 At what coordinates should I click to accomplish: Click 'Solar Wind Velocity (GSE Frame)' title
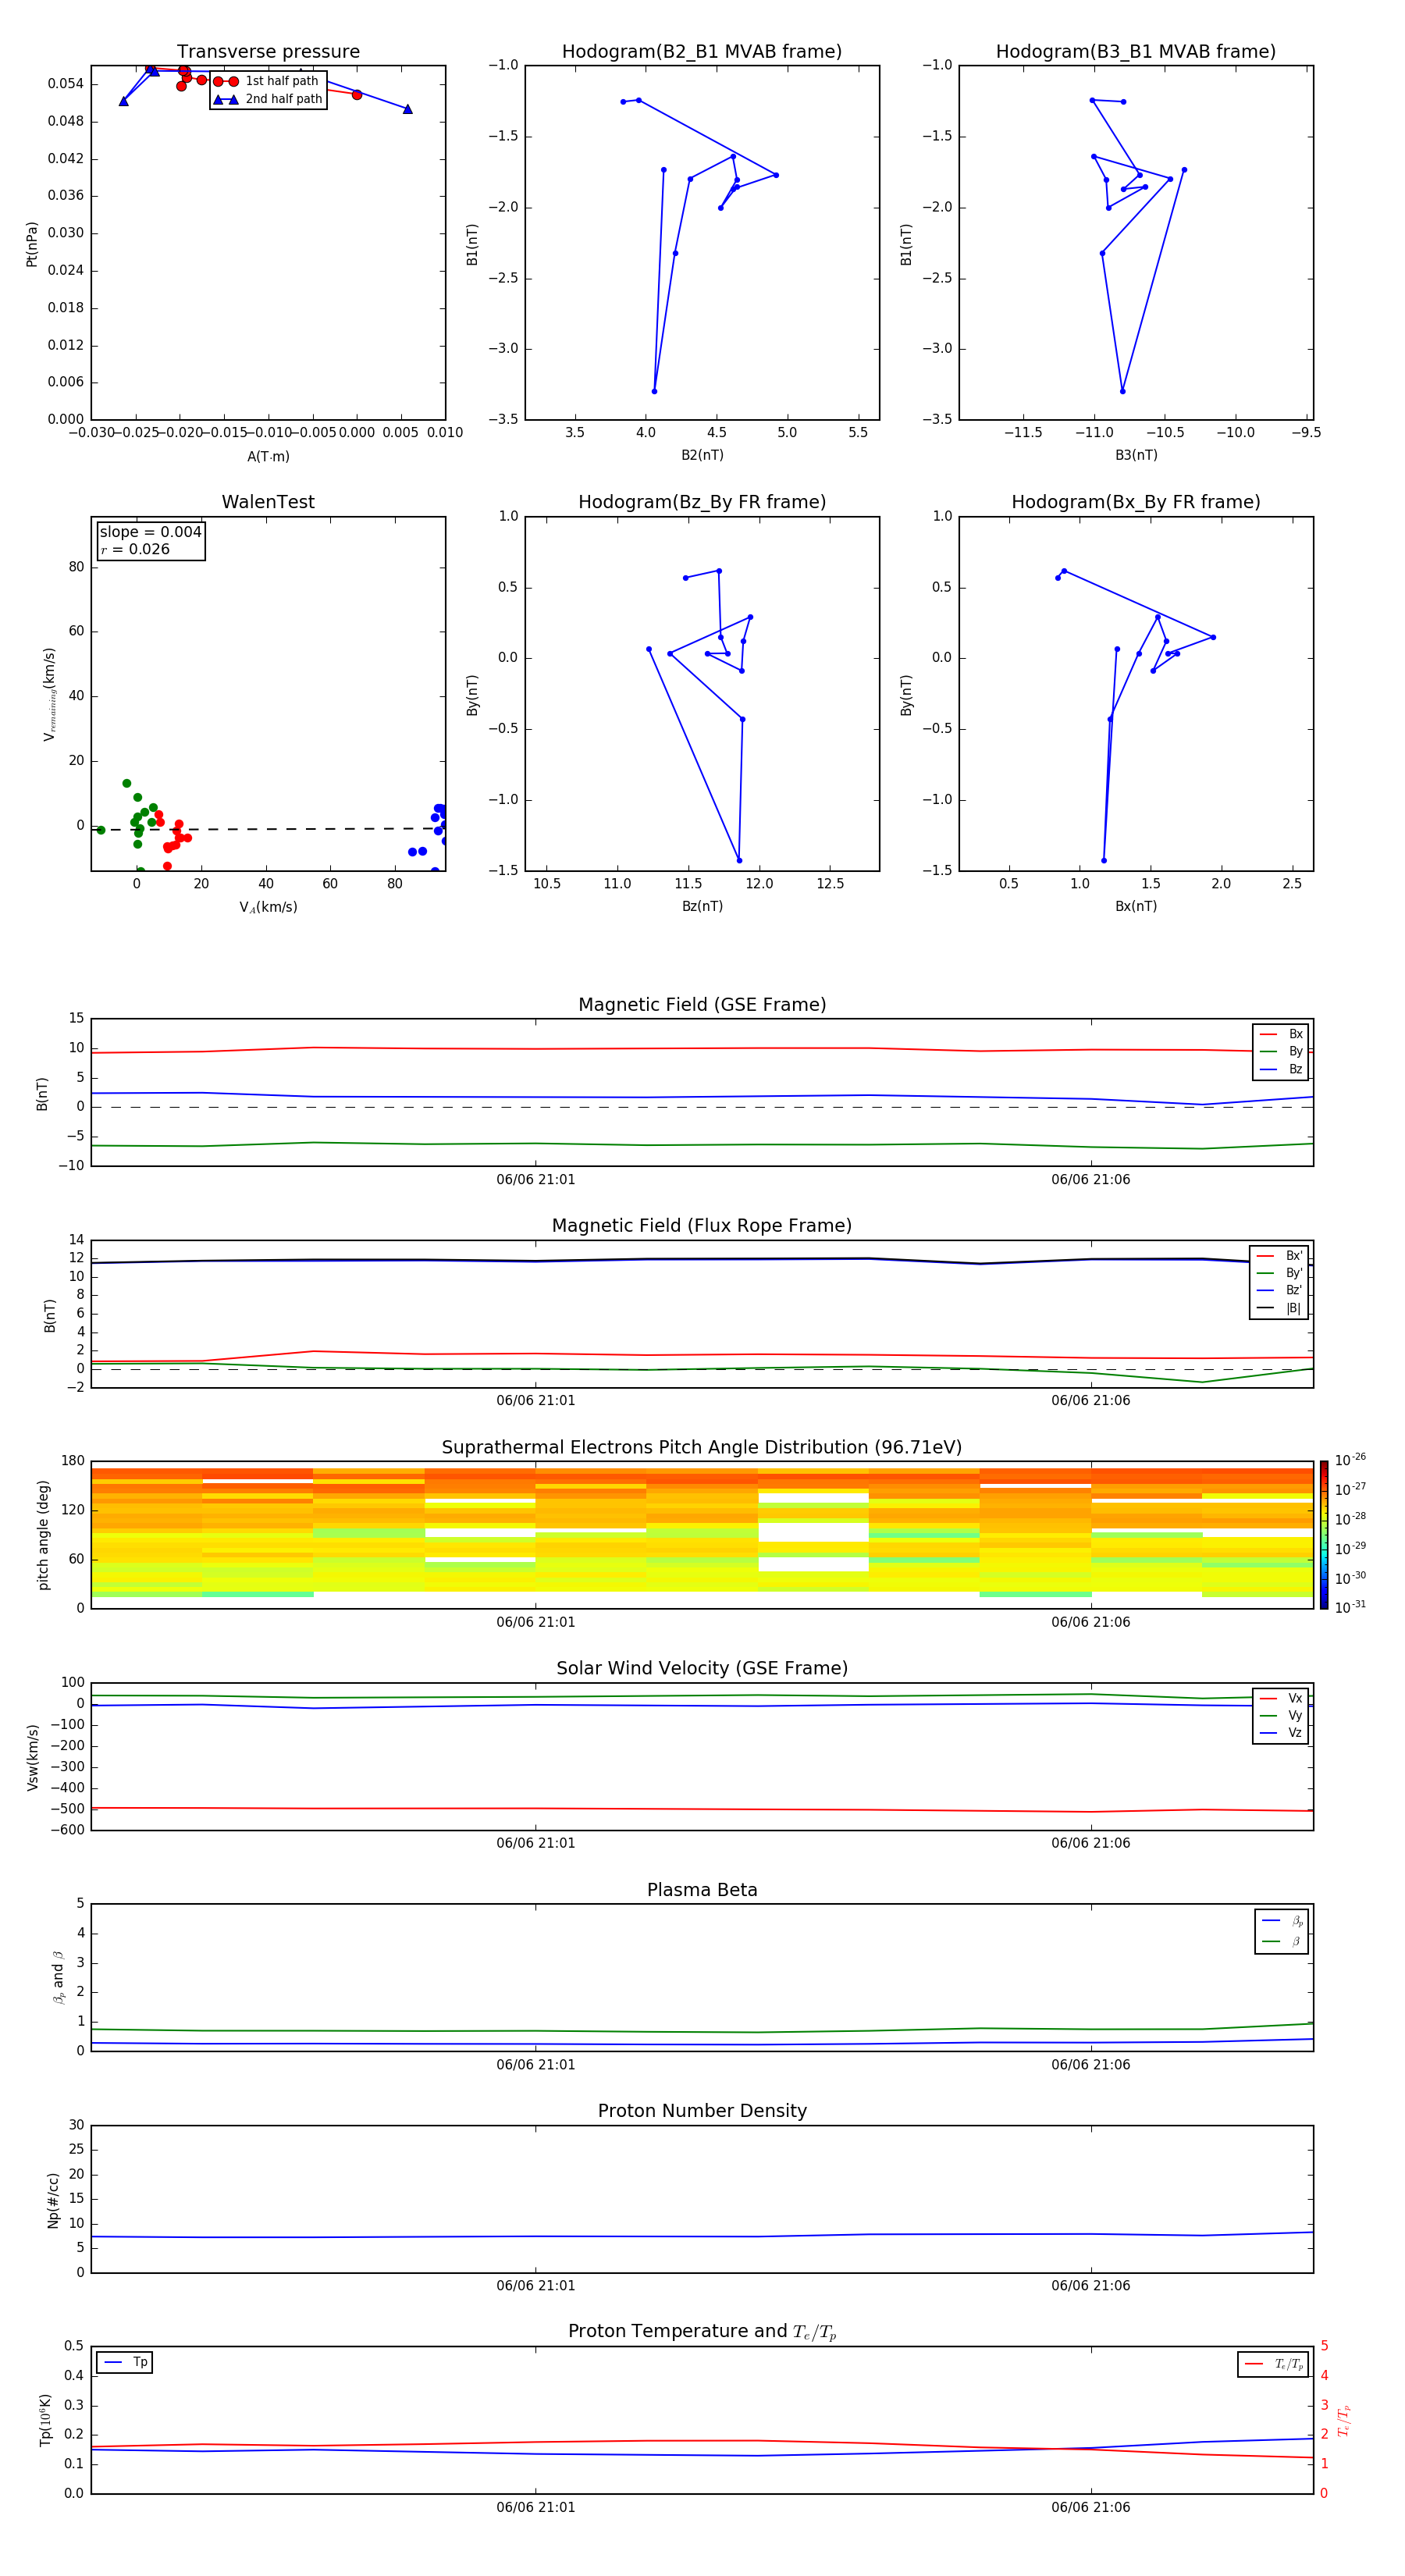coord(702,1669)
